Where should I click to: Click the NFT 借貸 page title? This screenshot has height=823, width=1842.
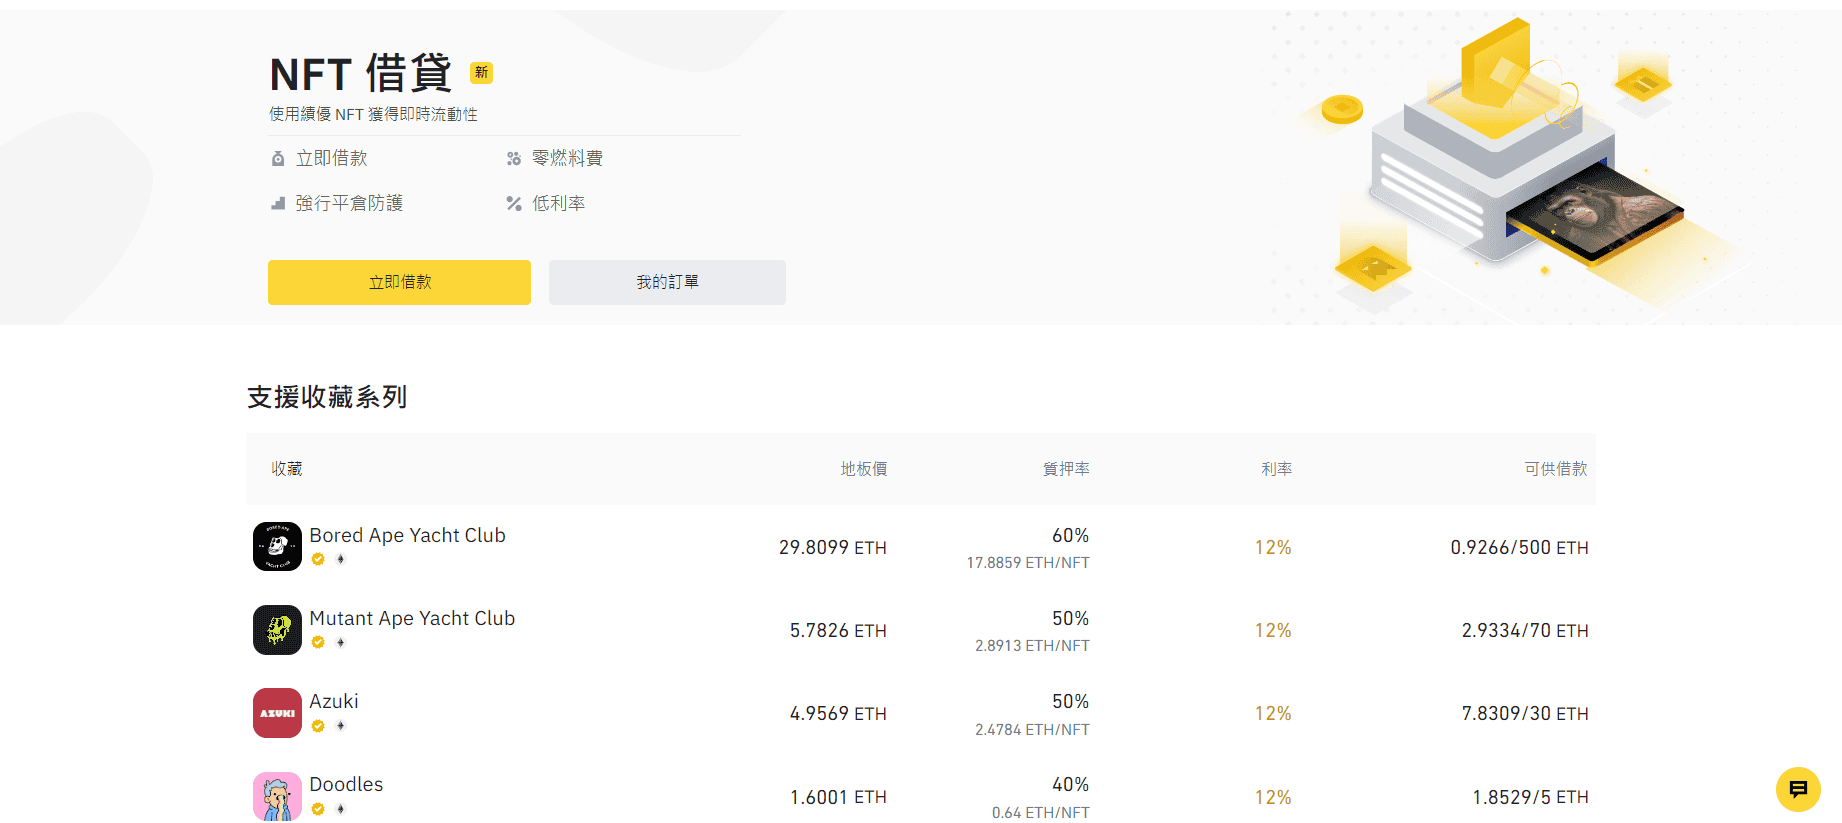tap(361, 74)
